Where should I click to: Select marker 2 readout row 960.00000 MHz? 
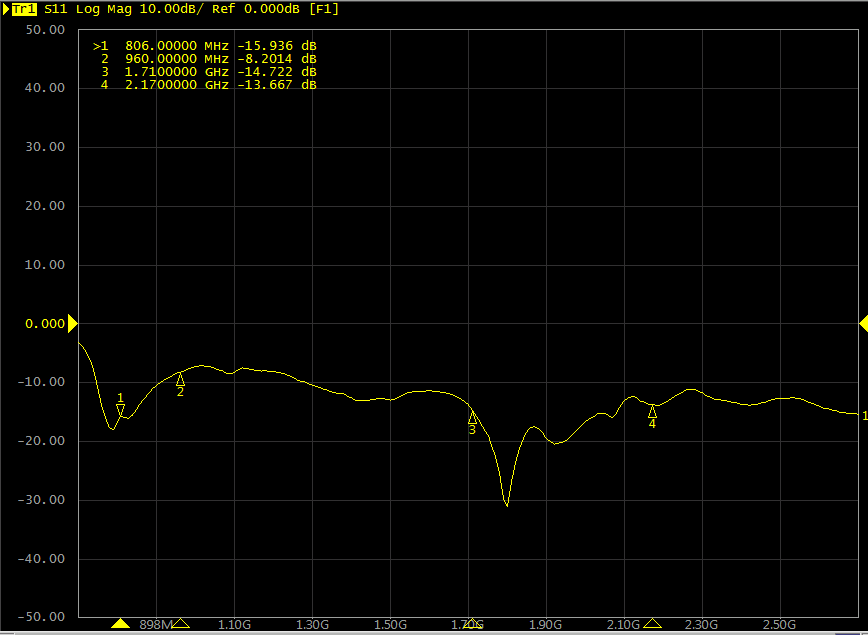[208, 59]
